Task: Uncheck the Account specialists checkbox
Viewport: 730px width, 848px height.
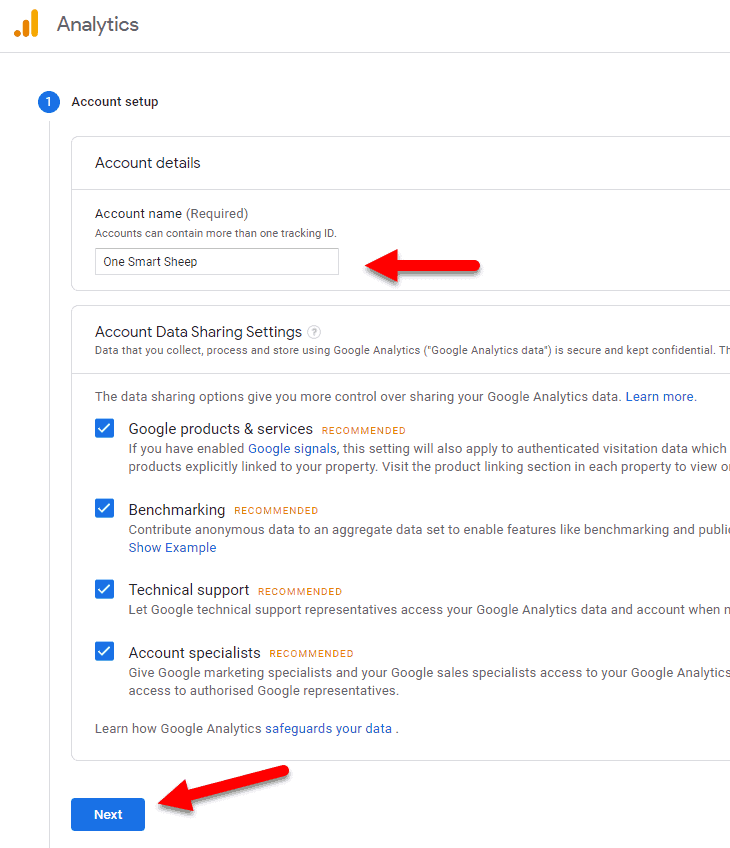Action: tap(104, 651)
